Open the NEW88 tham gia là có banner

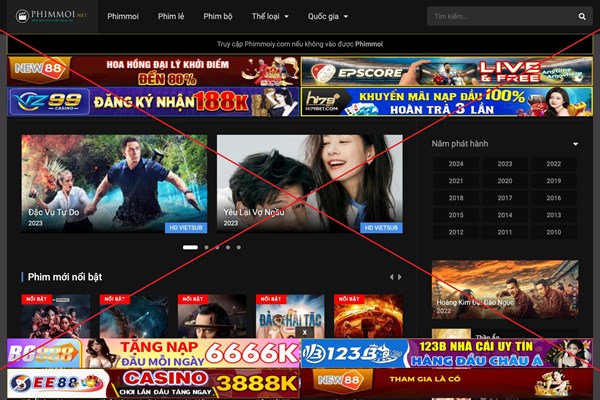[447, 383]
